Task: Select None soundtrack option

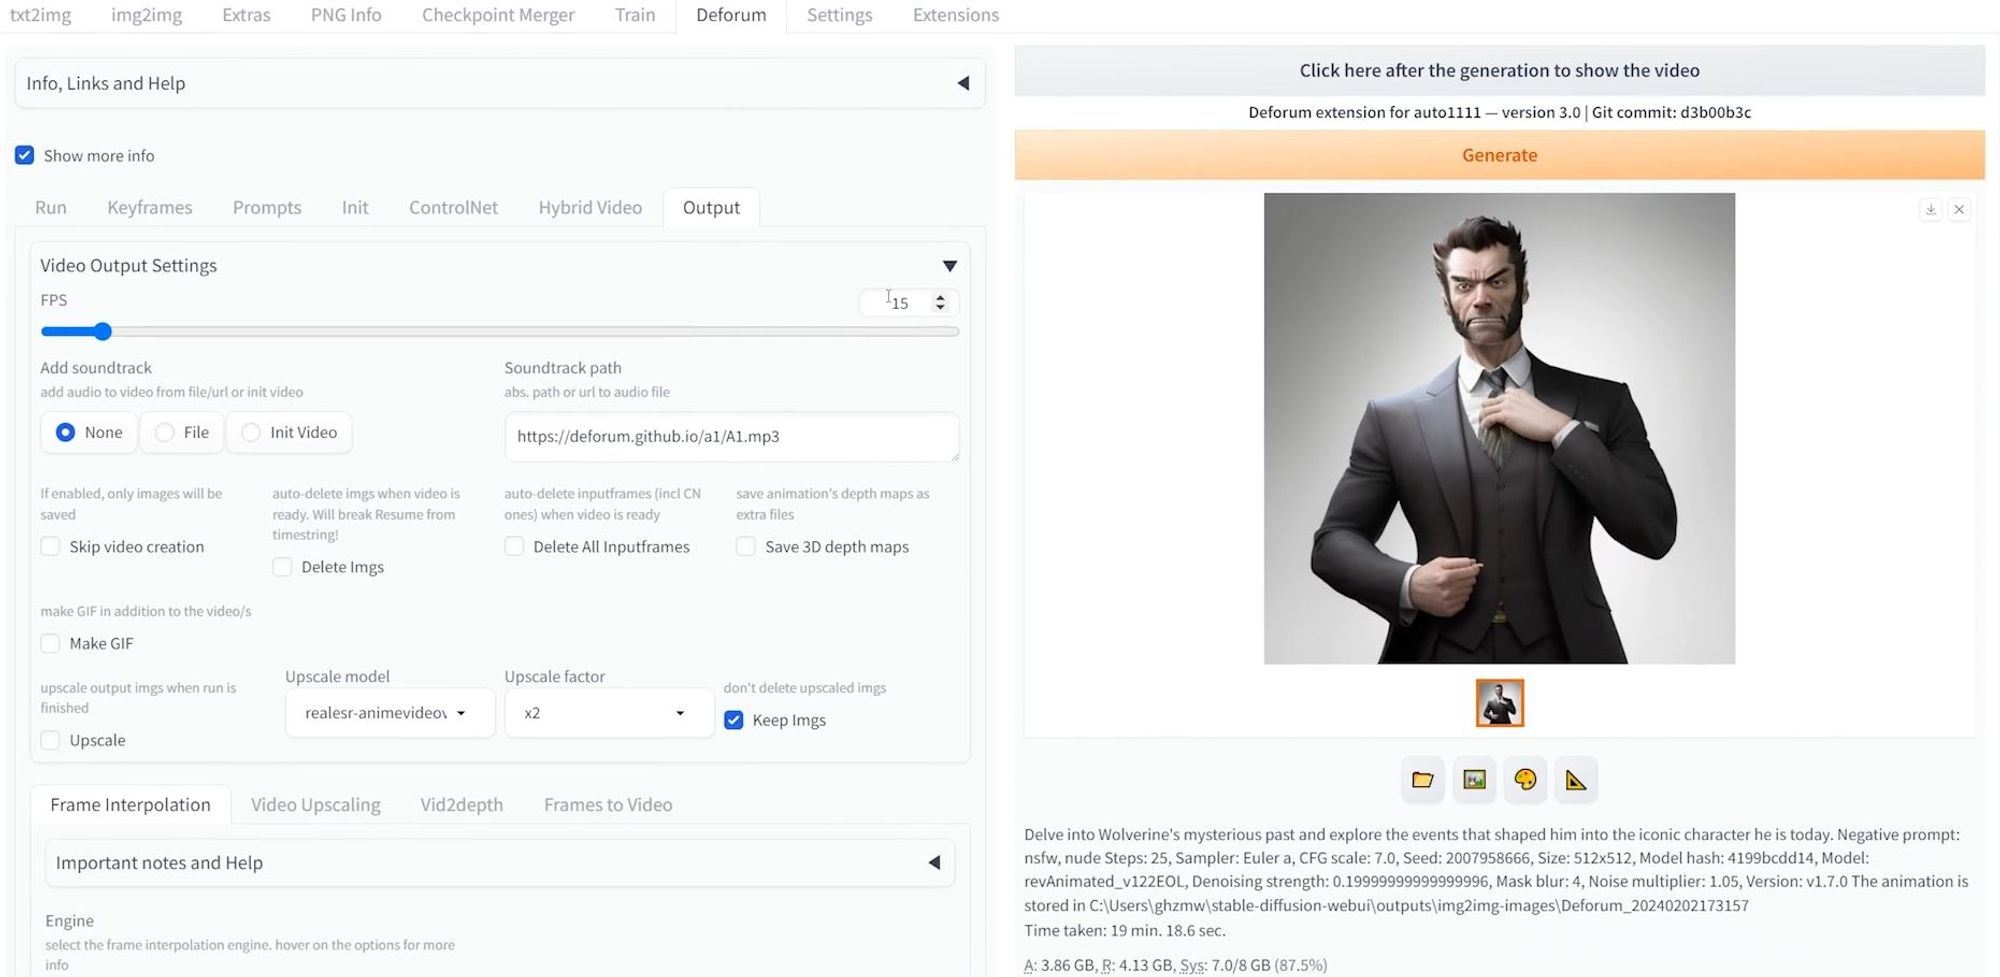Action: [89, 432]
